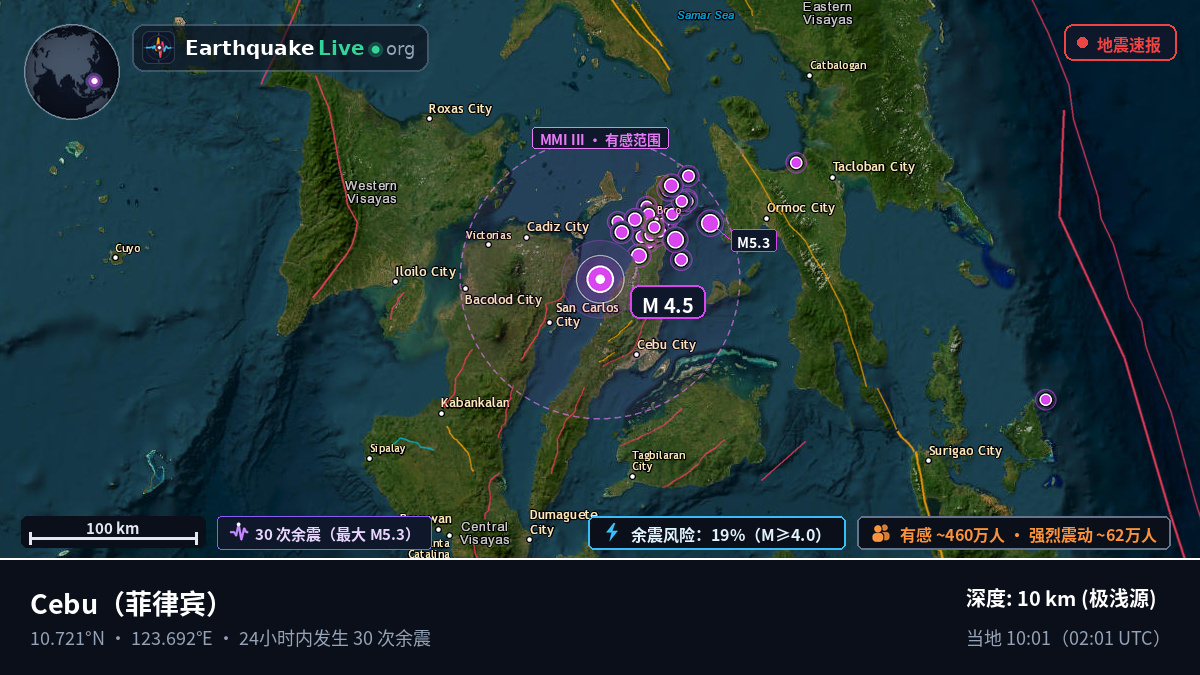Click the people icon beside 有感 ~460万人
The height and width of the screenshot is (675, 1200).
tap(880, 533)
